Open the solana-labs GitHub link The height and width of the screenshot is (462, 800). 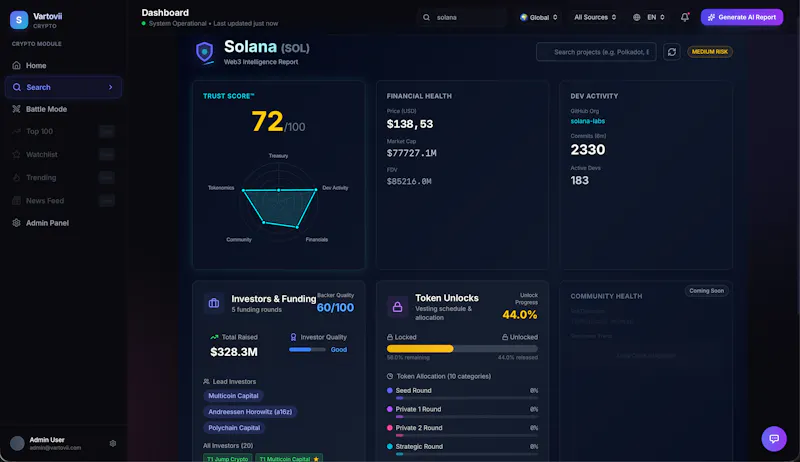[x=588, y=121]
